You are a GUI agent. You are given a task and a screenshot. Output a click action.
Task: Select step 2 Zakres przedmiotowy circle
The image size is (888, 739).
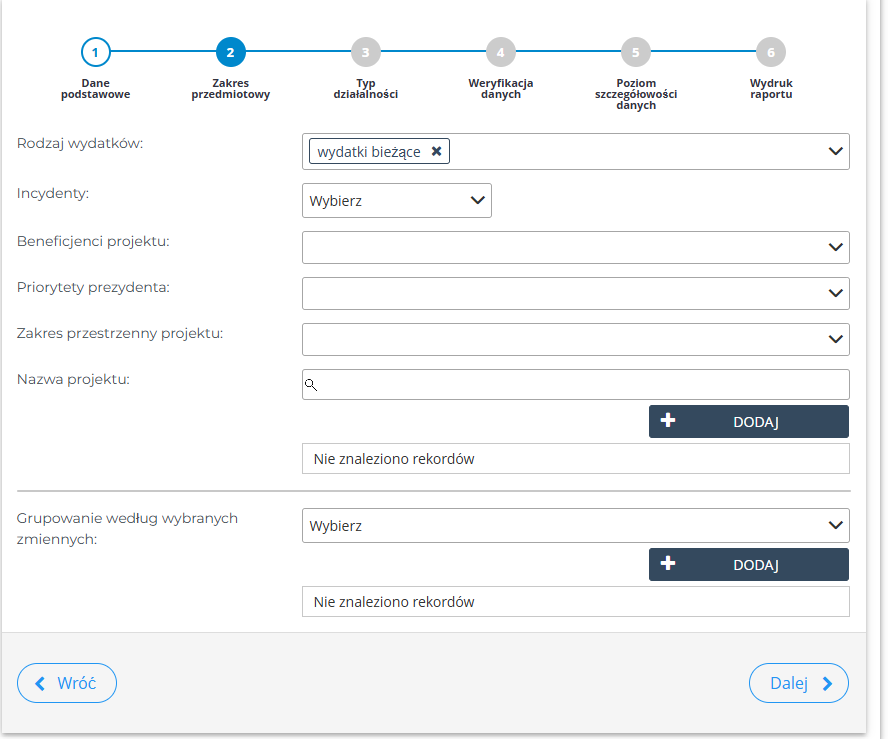tap(230, 52)
